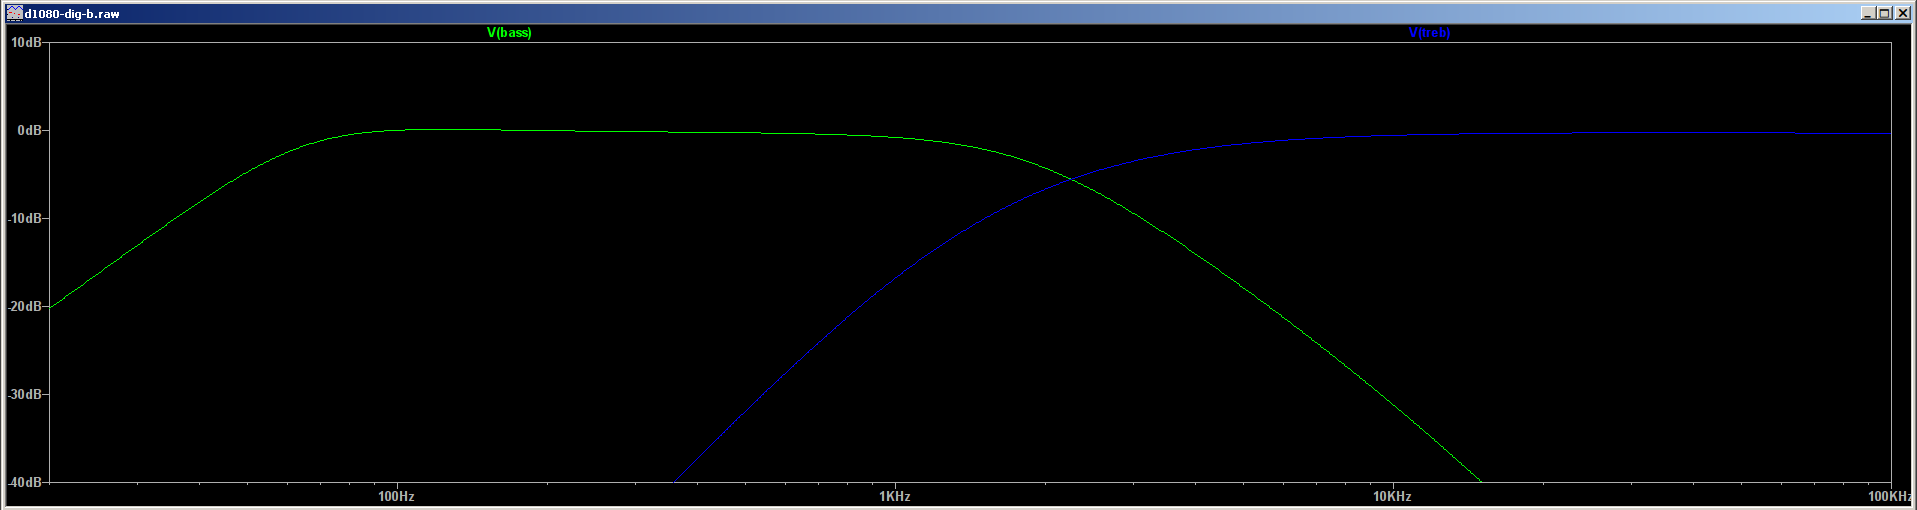Close the d1080-dig-b.raw plot window
Viewport: 1917px width, 510px height.
coord(1902,13)
